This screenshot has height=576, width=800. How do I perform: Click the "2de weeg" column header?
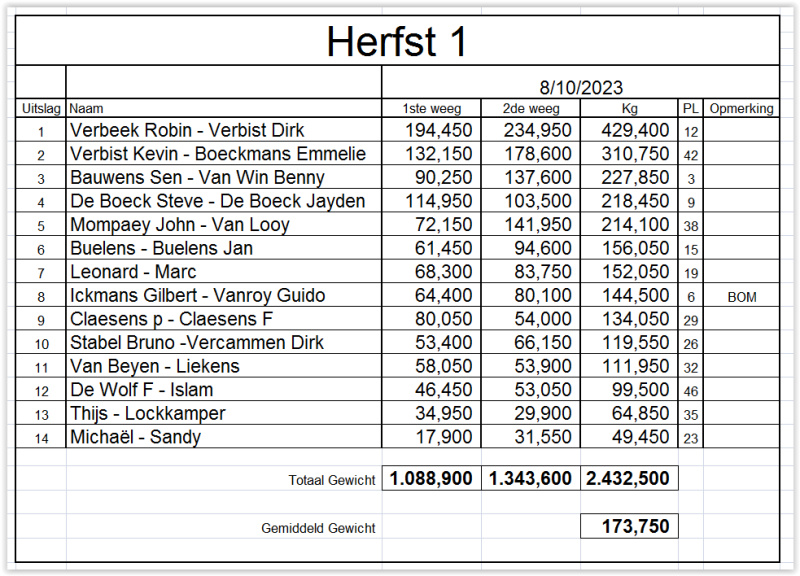pyautogui.click(x=530, y=108)
